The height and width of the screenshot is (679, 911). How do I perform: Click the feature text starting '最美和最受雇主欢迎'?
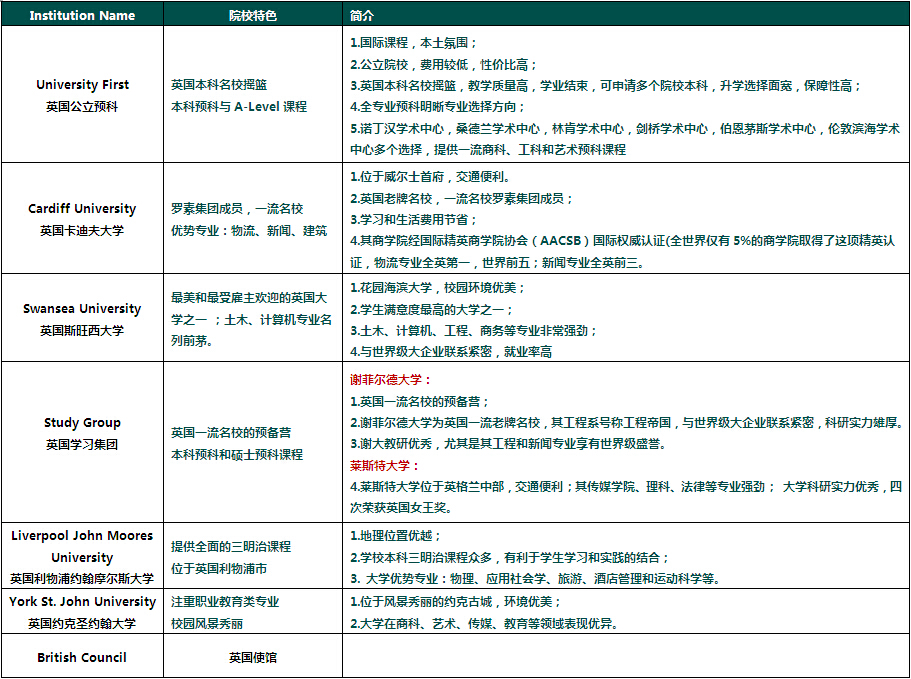pos(252,319)
